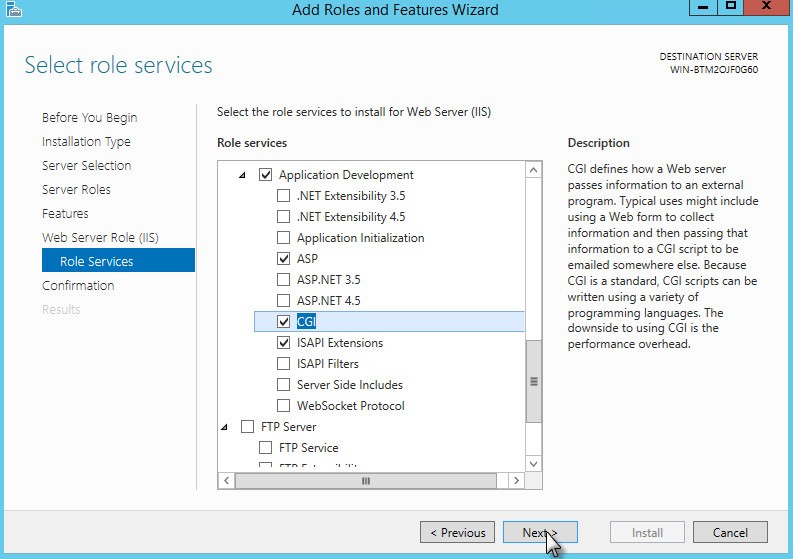Go to the Server Roles step
The image size is (793, 559).
point(76,190)
